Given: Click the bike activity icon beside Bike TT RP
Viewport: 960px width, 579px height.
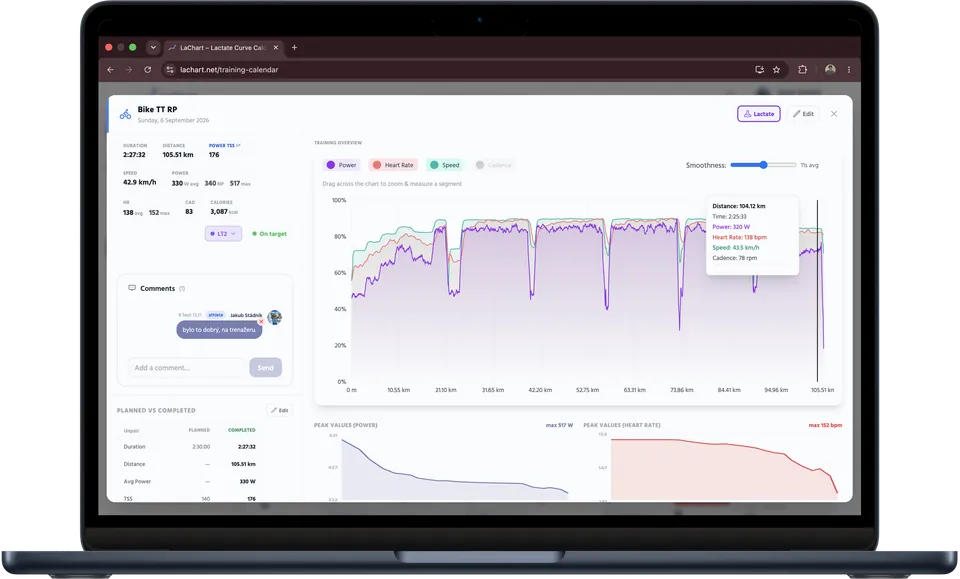Looking at the screenshot, I should 126,114.
